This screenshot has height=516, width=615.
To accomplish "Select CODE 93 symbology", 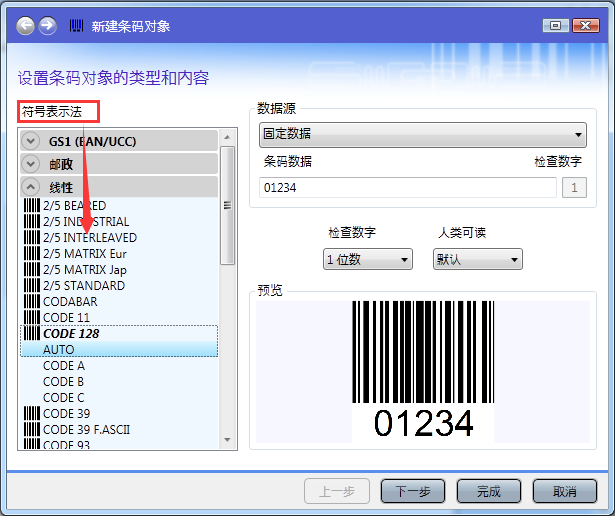I will pos(66,445).
